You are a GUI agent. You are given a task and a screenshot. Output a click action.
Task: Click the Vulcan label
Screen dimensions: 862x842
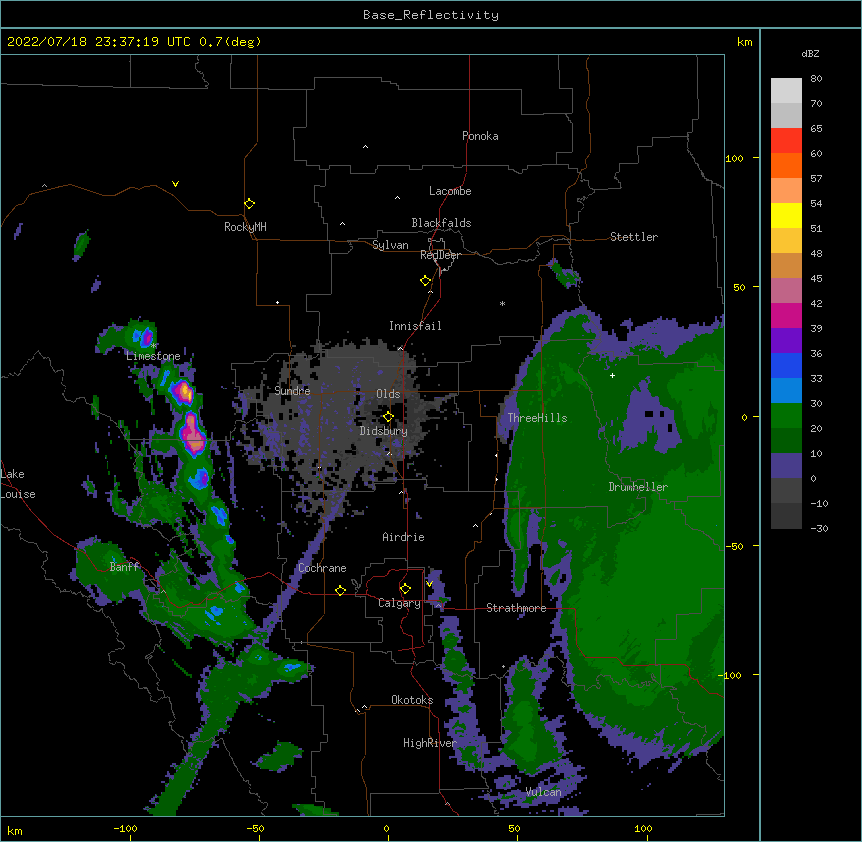[x=543, y=792]
